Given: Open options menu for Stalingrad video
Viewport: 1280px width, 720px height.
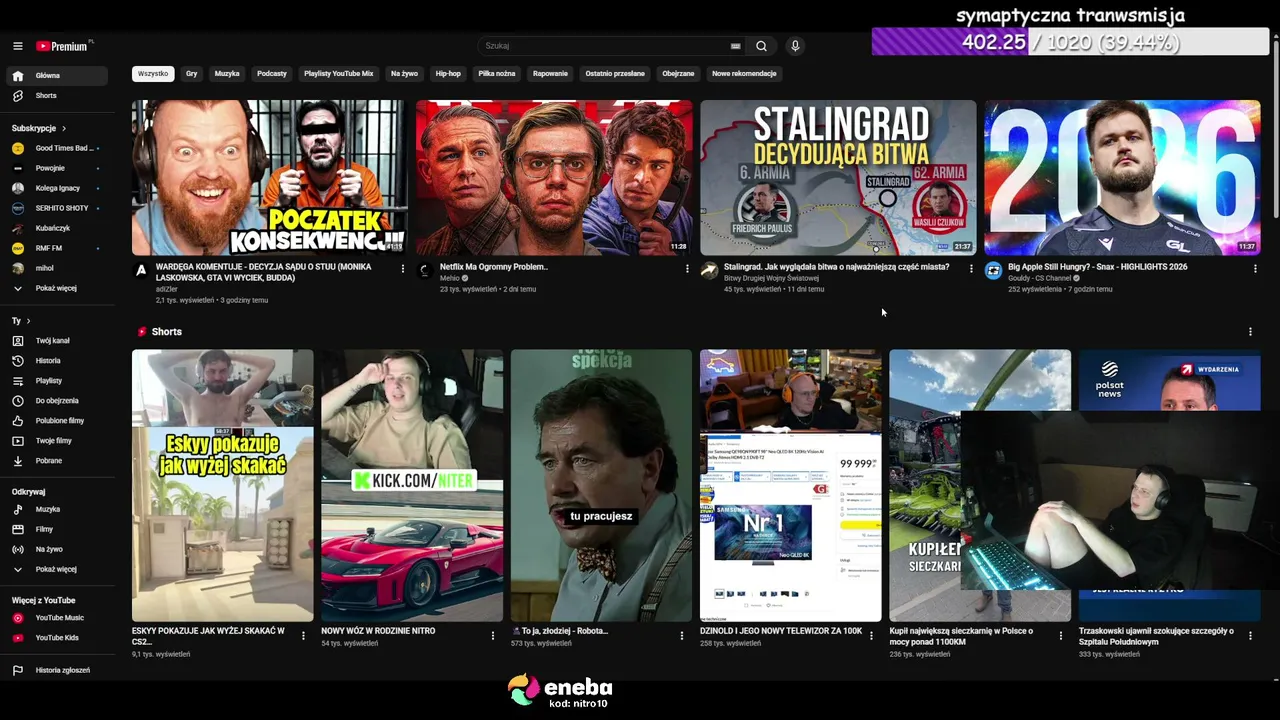Looking at the screenshot, I should (971, 268).
